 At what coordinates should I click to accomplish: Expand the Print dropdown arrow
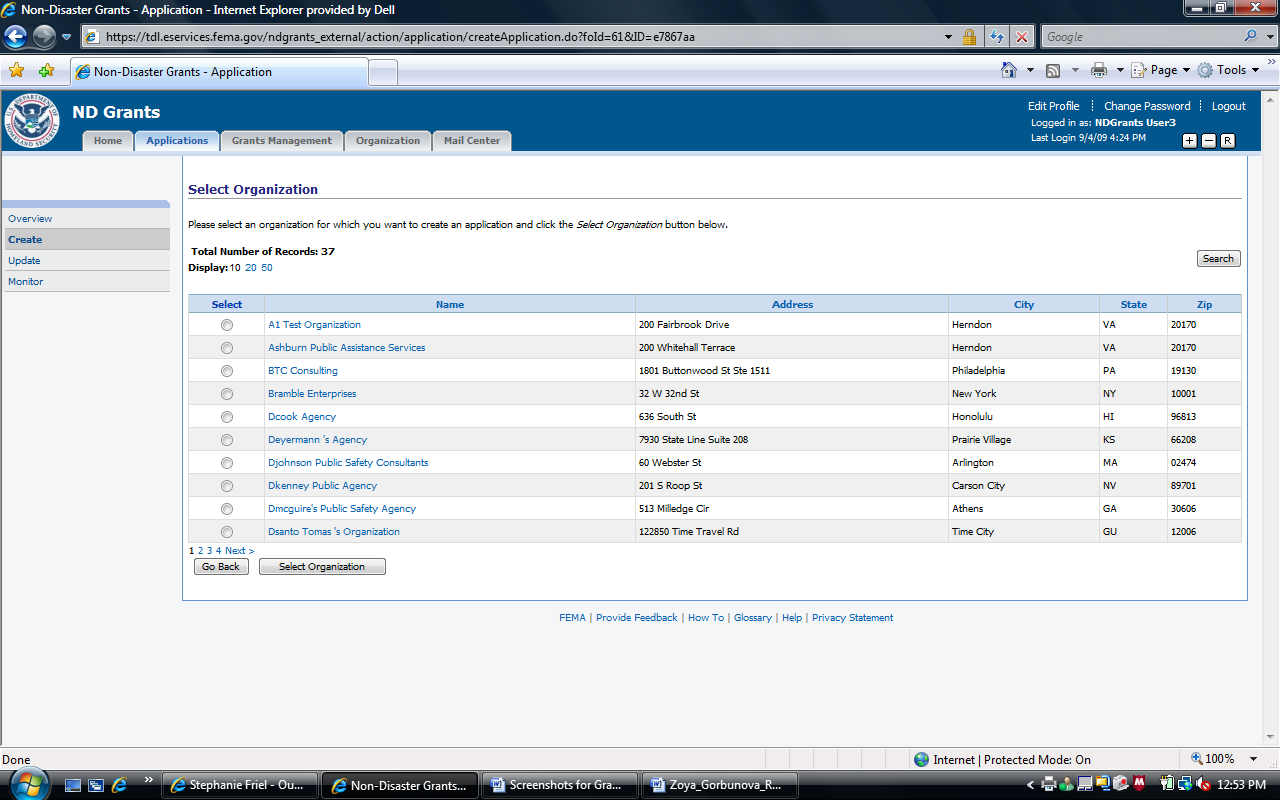(1120, 70)
